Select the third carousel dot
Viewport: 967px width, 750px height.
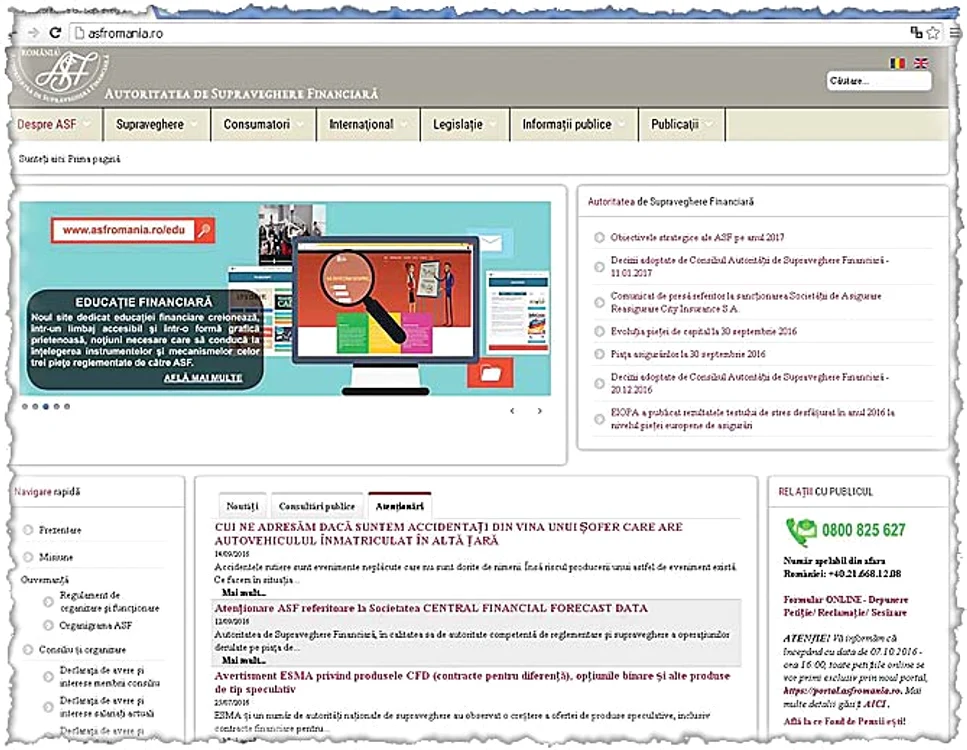tap(46, 406)
